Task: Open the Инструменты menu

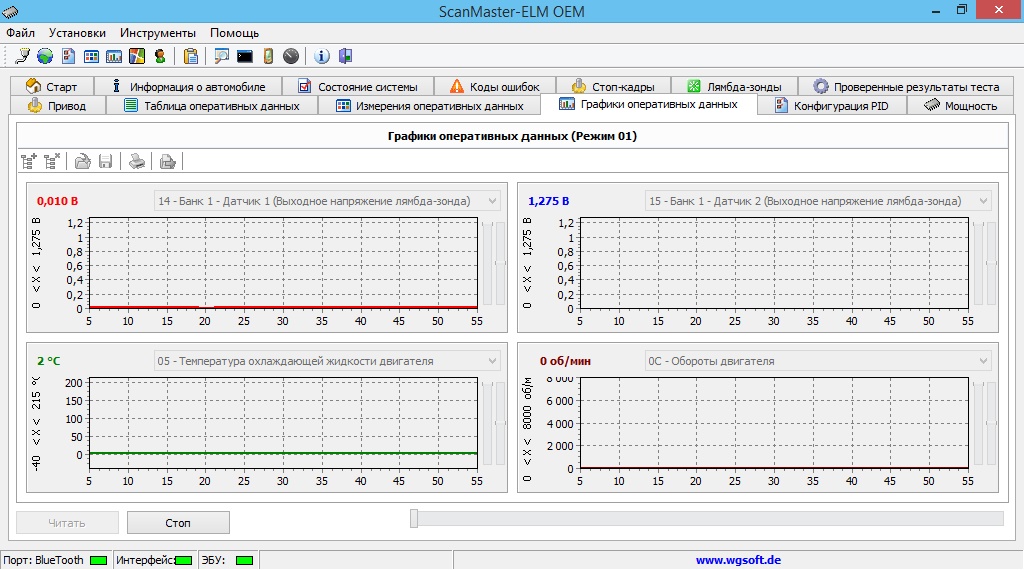Action: point(158,33)
